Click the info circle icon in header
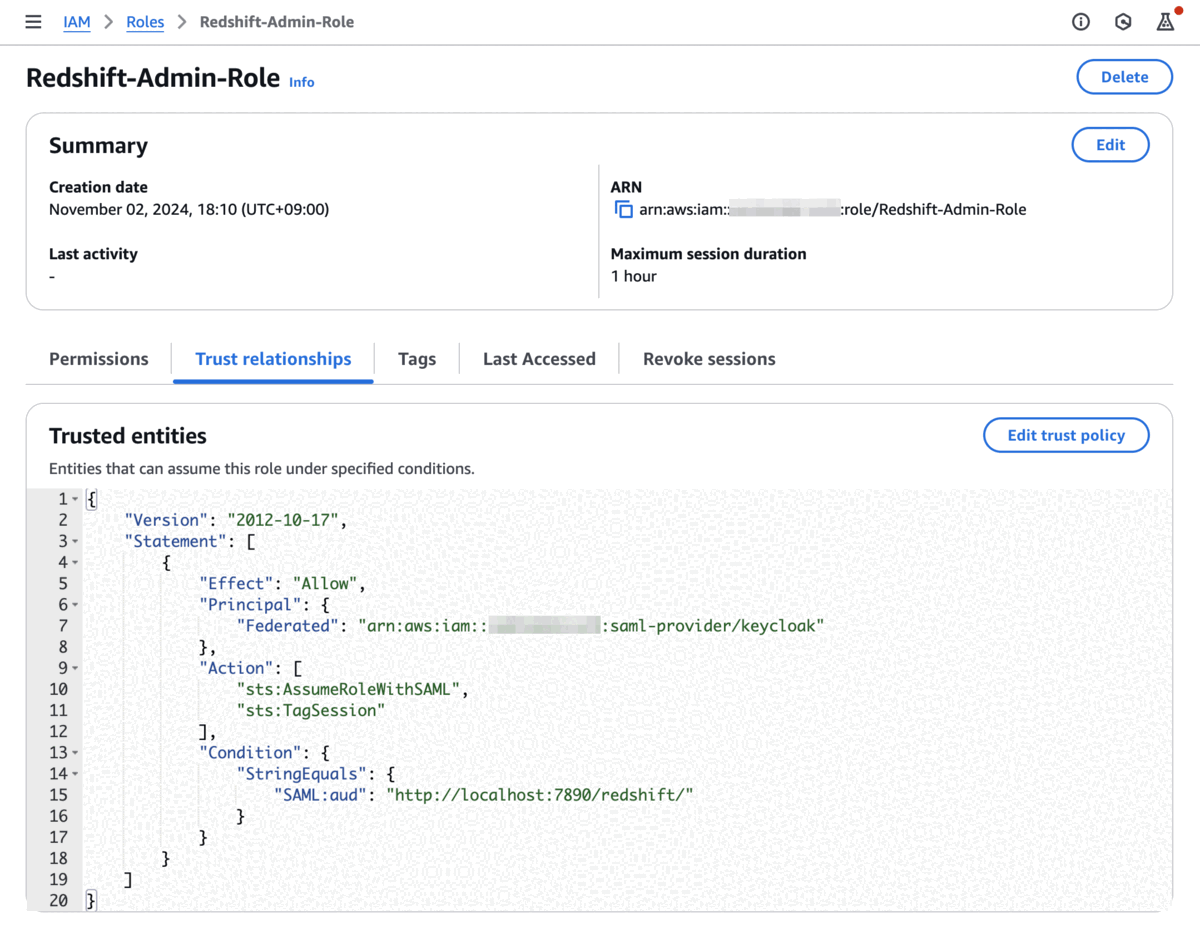 tap(1081, 22)
